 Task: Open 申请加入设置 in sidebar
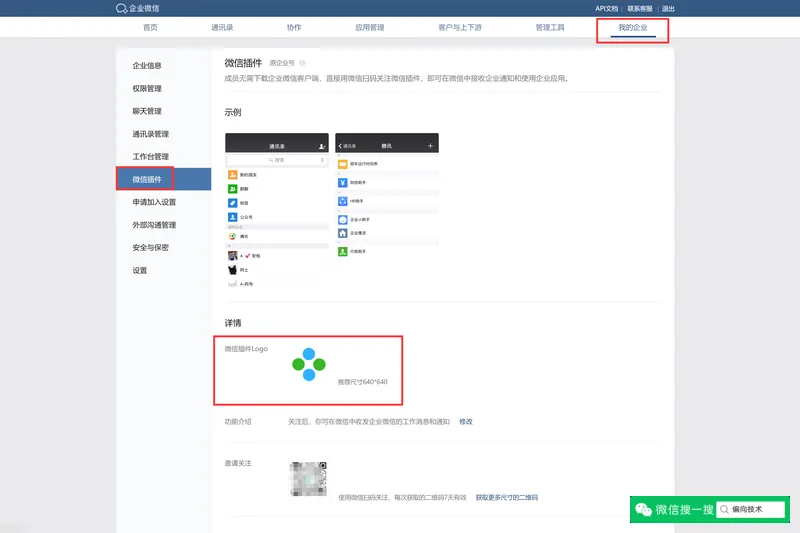[154, 202]
